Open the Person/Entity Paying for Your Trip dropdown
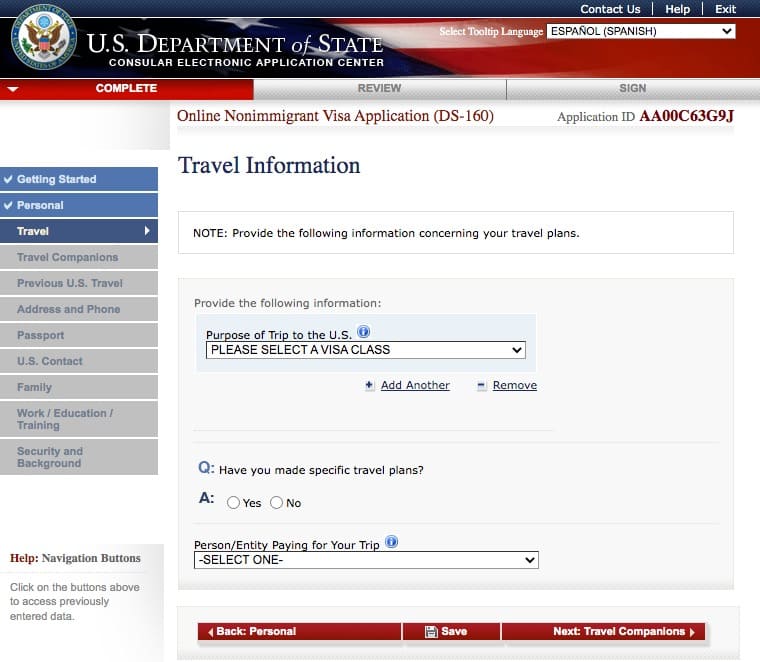 pyautogui.click(x=366, y=560)
